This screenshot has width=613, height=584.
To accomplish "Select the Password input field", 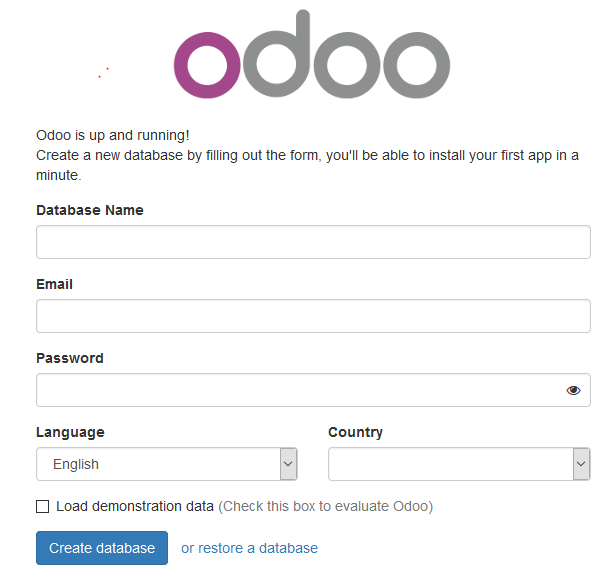I will [300, 390].
